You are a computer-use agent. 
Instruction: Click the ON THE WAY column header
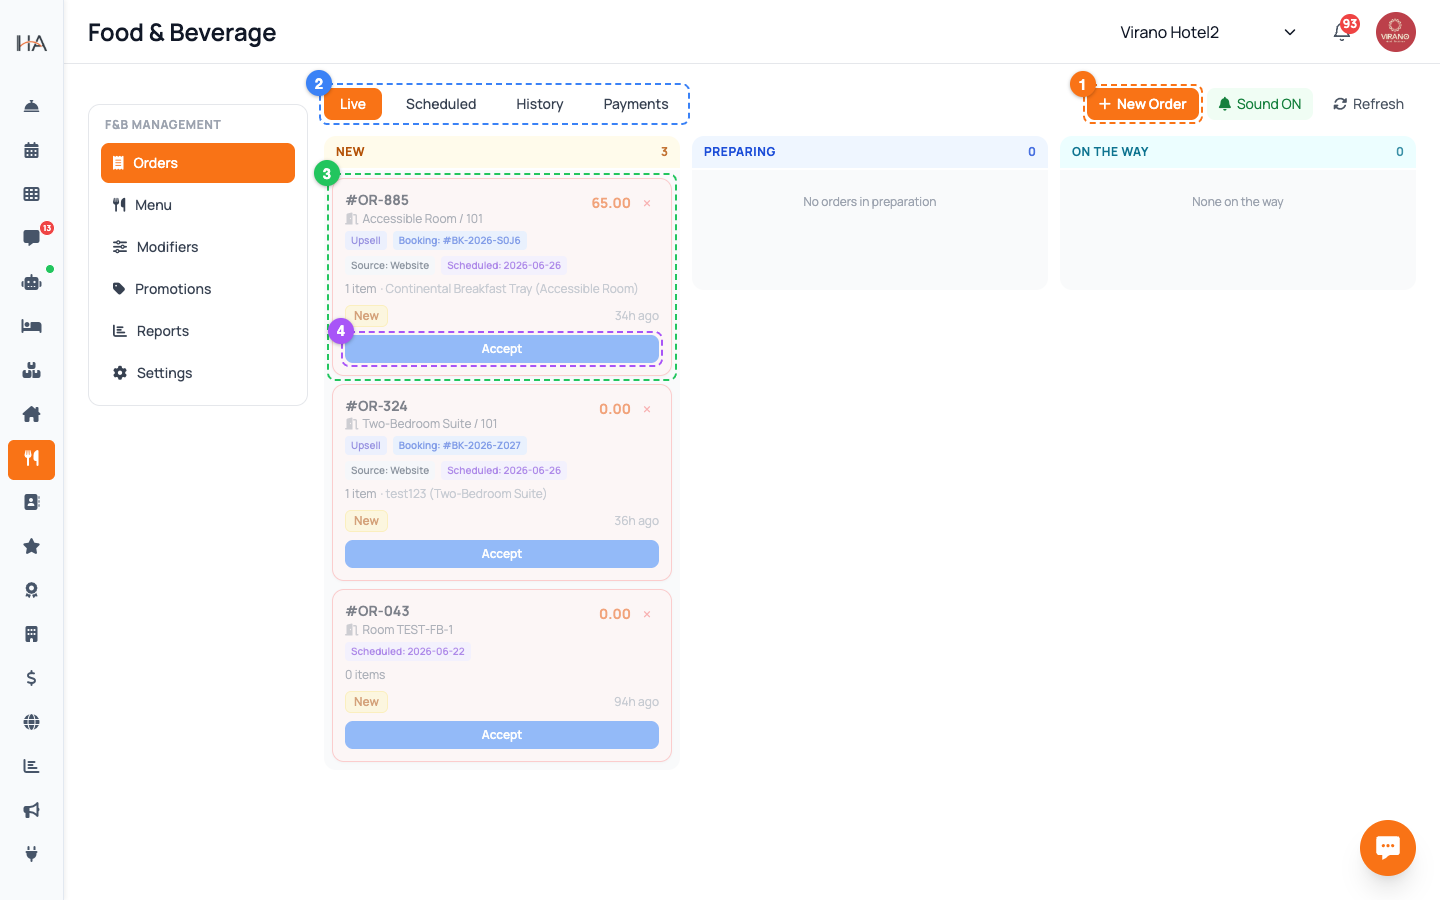coord(1238,152)
